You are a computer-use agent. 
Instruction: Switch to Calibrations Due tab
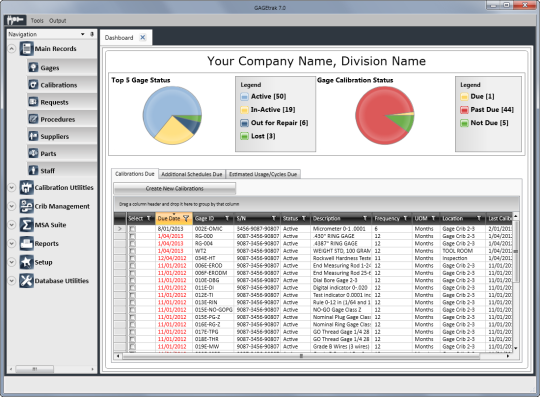click(x=135, y=174)
